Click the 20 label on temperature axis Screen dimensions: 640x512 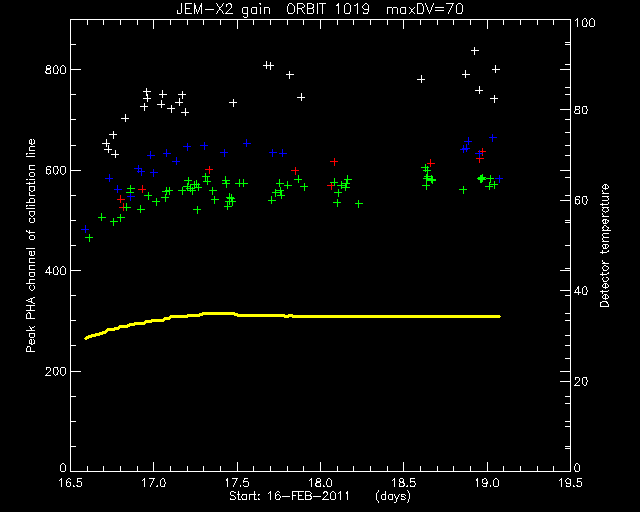coord(582,381)
